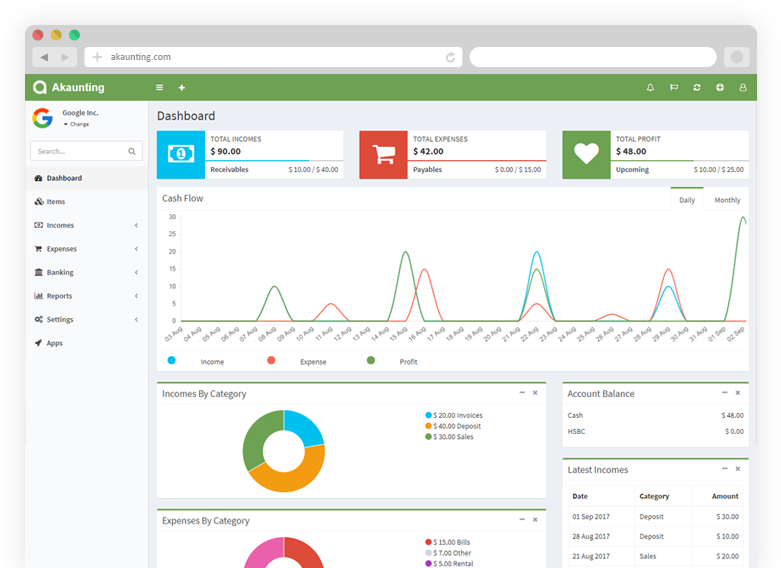Minimize the Account Balance panel
Image resolution: width=781 pixels, height=568 pixels.
point(725,393)
